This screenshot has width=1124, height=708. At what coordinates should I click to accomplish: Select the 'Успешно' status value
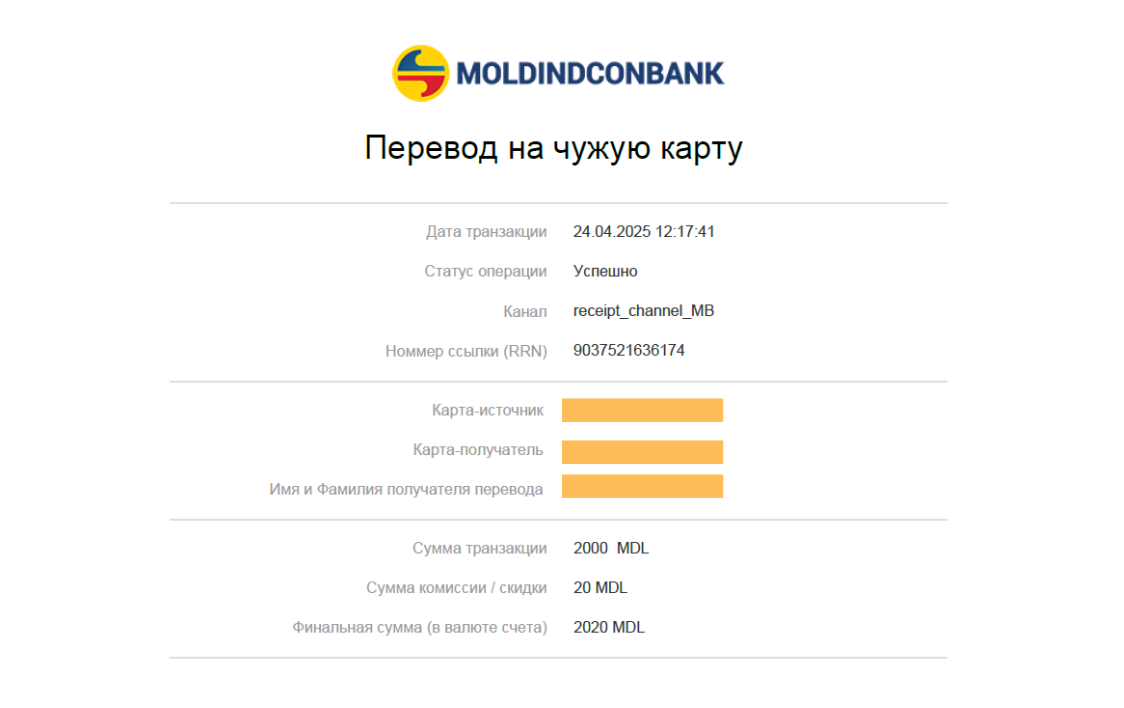pyautogui.click(x=605, y=271)
